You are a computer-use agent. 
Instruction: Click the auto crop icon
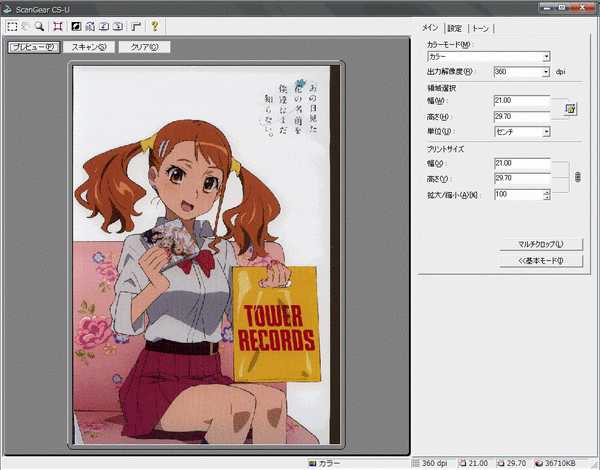[x=58, y=26]
